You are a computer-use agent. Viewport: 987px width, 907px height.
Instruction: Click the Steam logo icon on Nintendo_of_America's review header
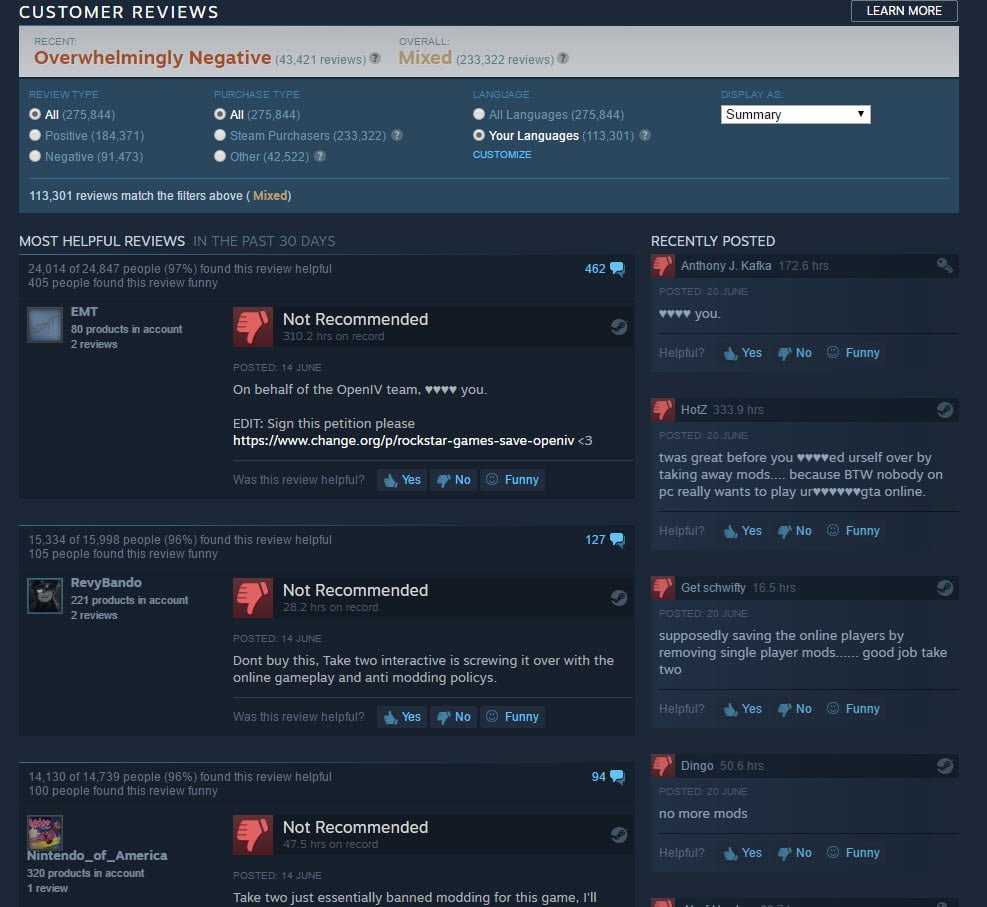pos(619,835)
